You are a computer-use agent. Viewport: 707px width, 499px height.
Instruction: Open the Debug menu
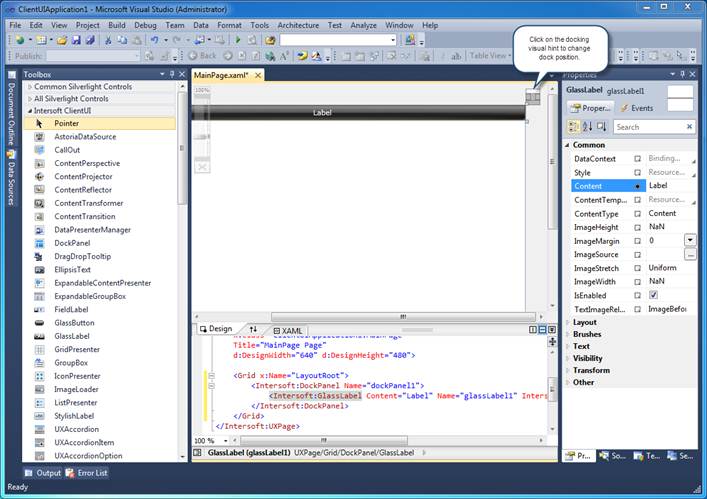(145, 25)
